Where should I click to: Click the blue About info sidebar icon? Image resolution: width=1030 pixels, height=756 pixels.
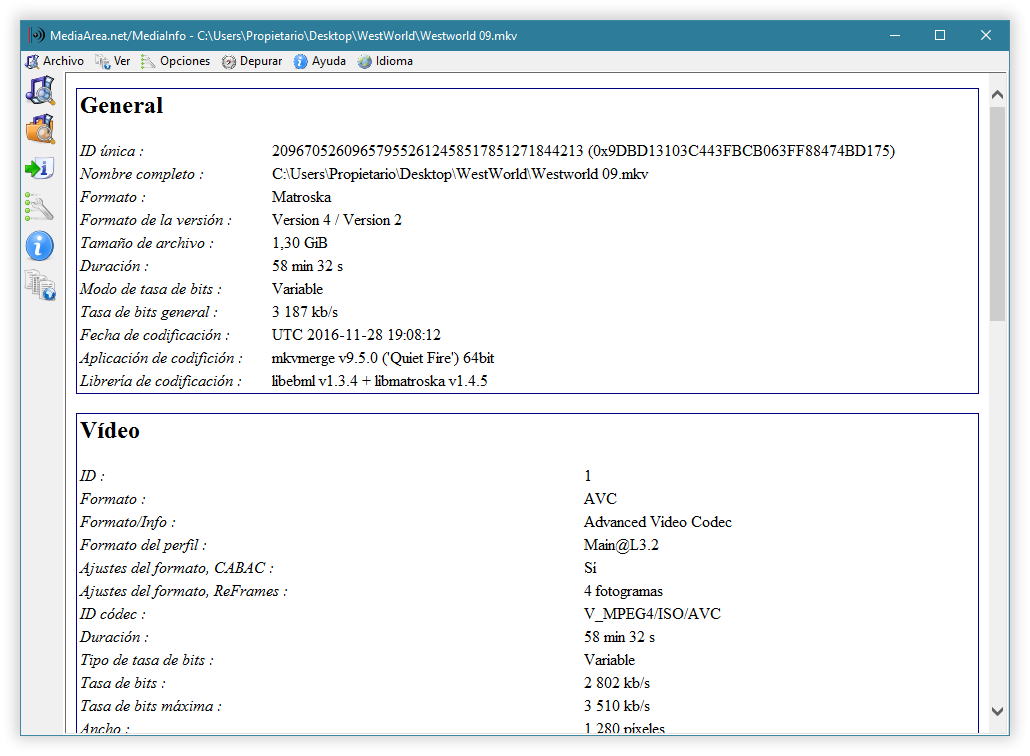[40, 246]
